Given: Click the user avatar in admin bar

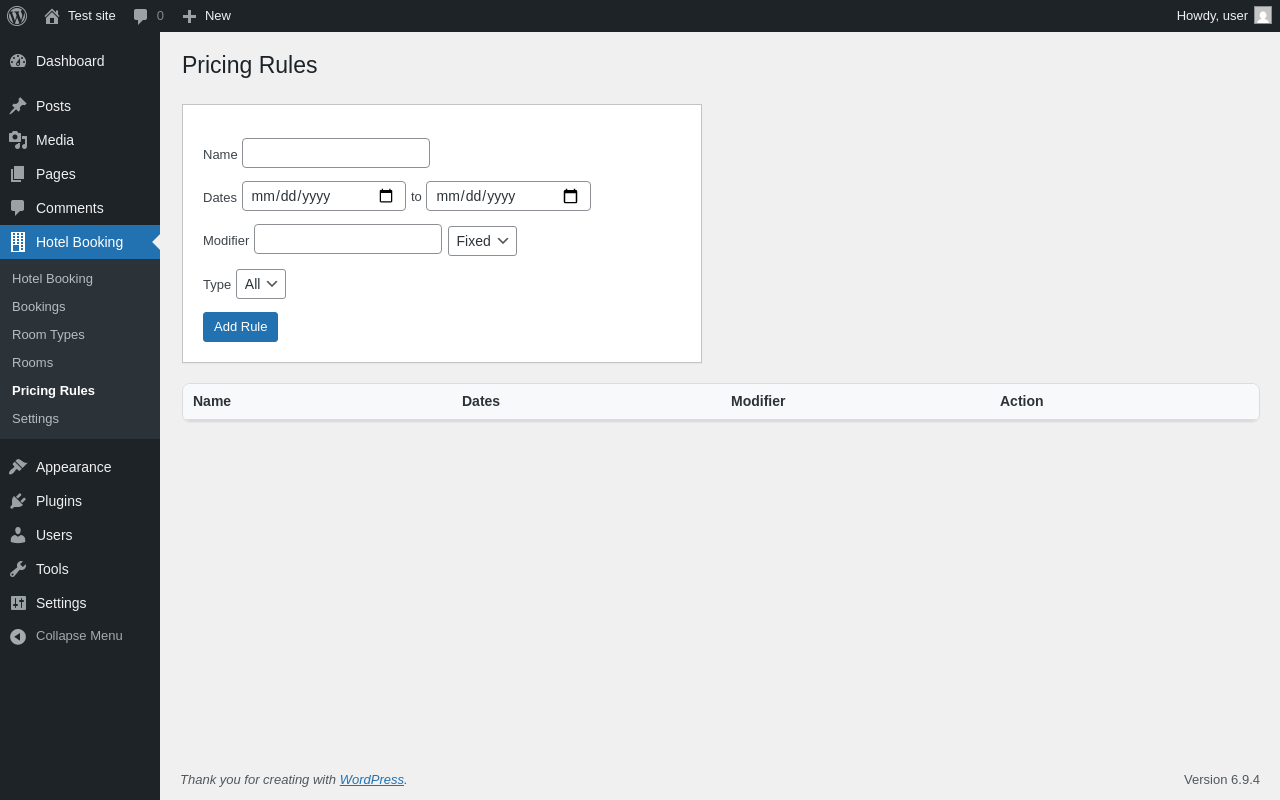Looking at the screenshot, I should 1263,15.
